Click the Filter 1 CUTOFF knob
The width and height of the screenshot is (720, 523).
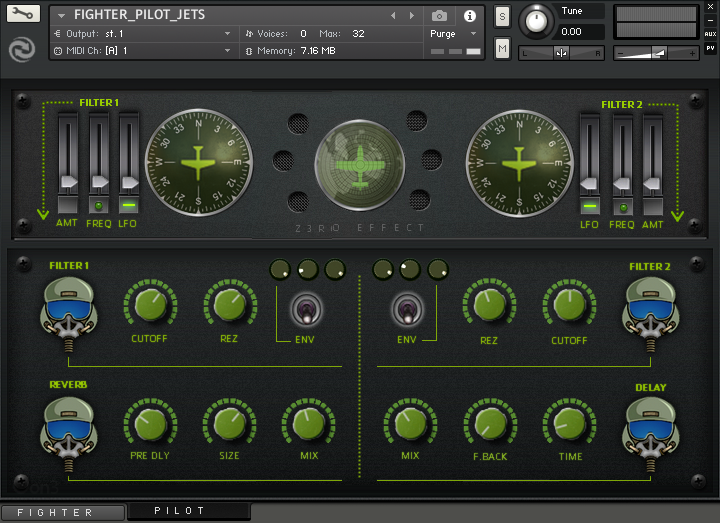point(150,305)
